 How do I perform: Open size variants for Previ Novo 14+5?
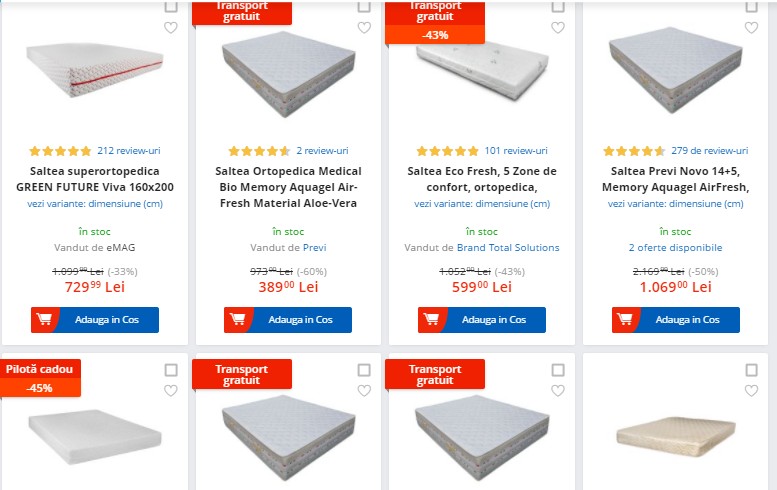tap(675, 204)
